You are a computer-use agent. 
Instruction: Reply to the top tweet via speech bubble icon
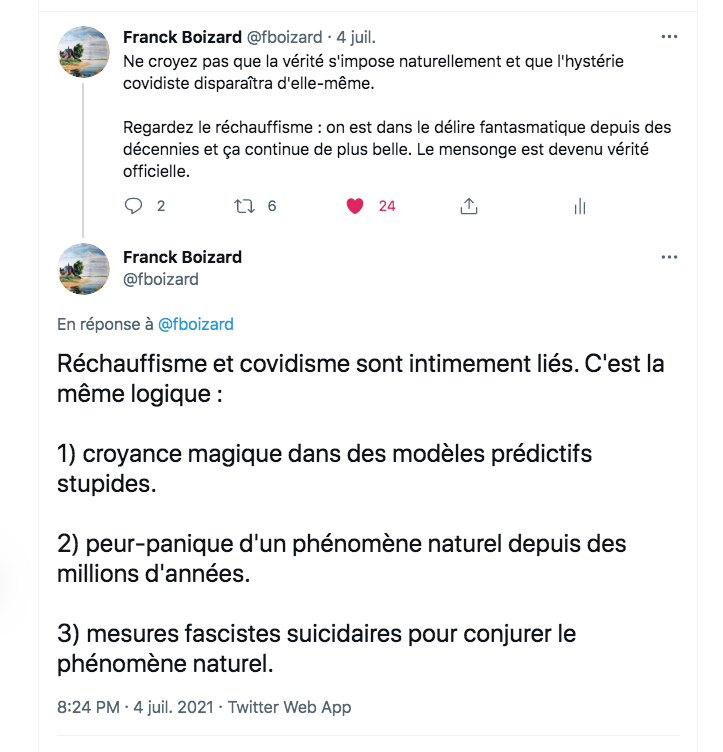(x=134, y=206)
